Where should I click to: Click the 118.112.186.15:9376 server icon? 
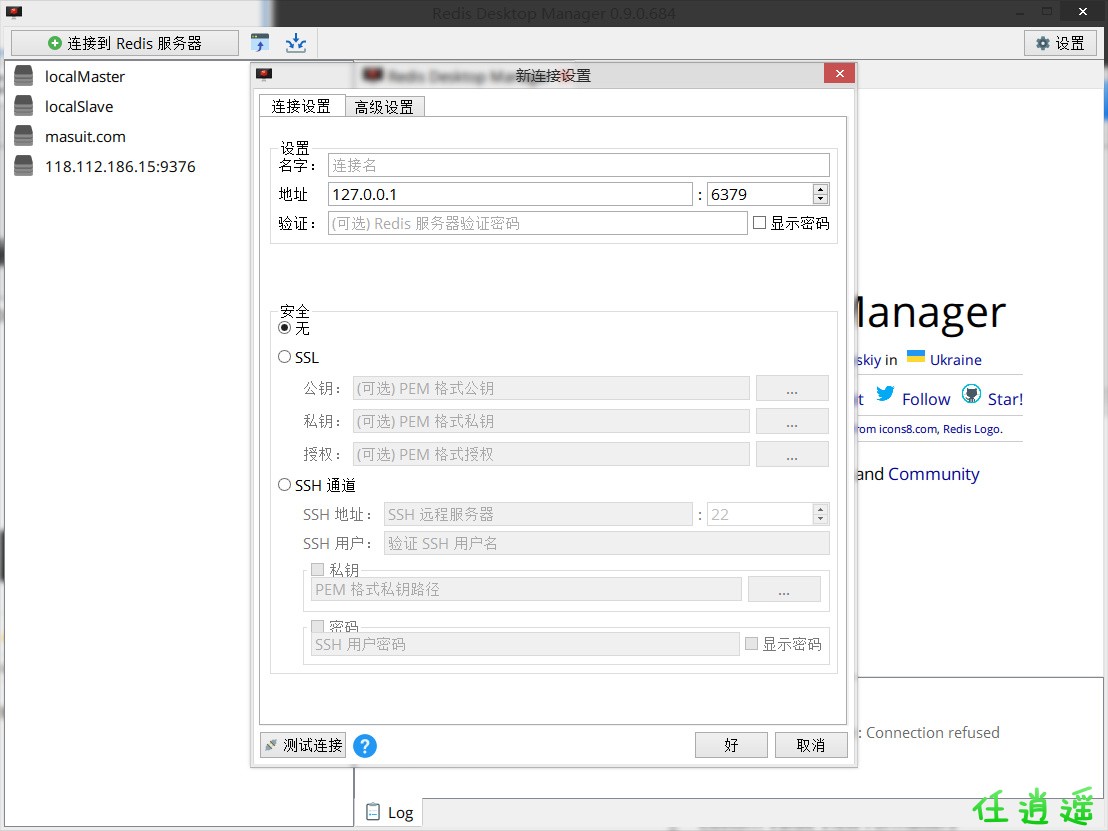(x=23, y=166)
